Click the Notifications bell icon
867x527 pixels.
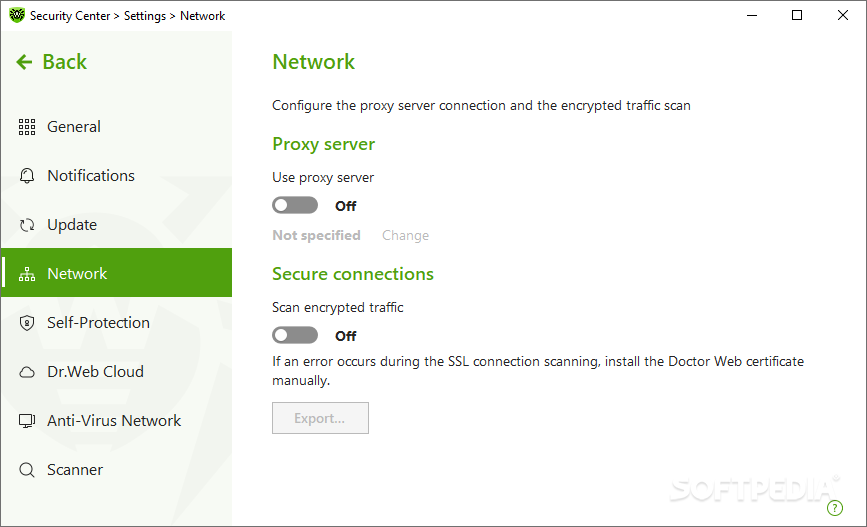[x=27, y=176]
